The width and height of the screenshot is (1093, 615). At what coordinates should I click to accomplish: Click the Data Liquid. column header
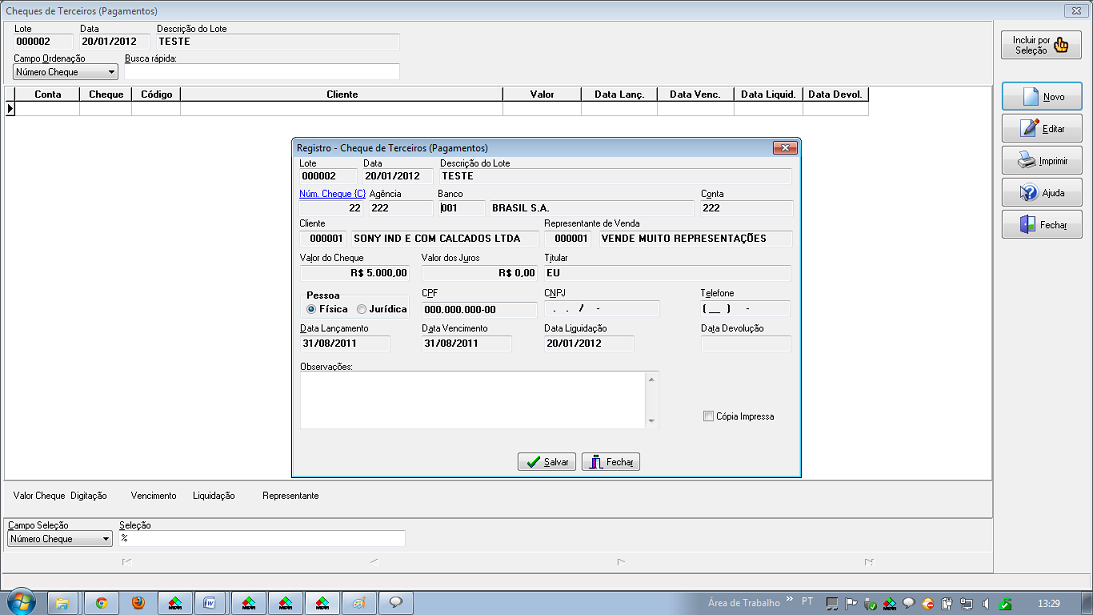click(768, 94)
